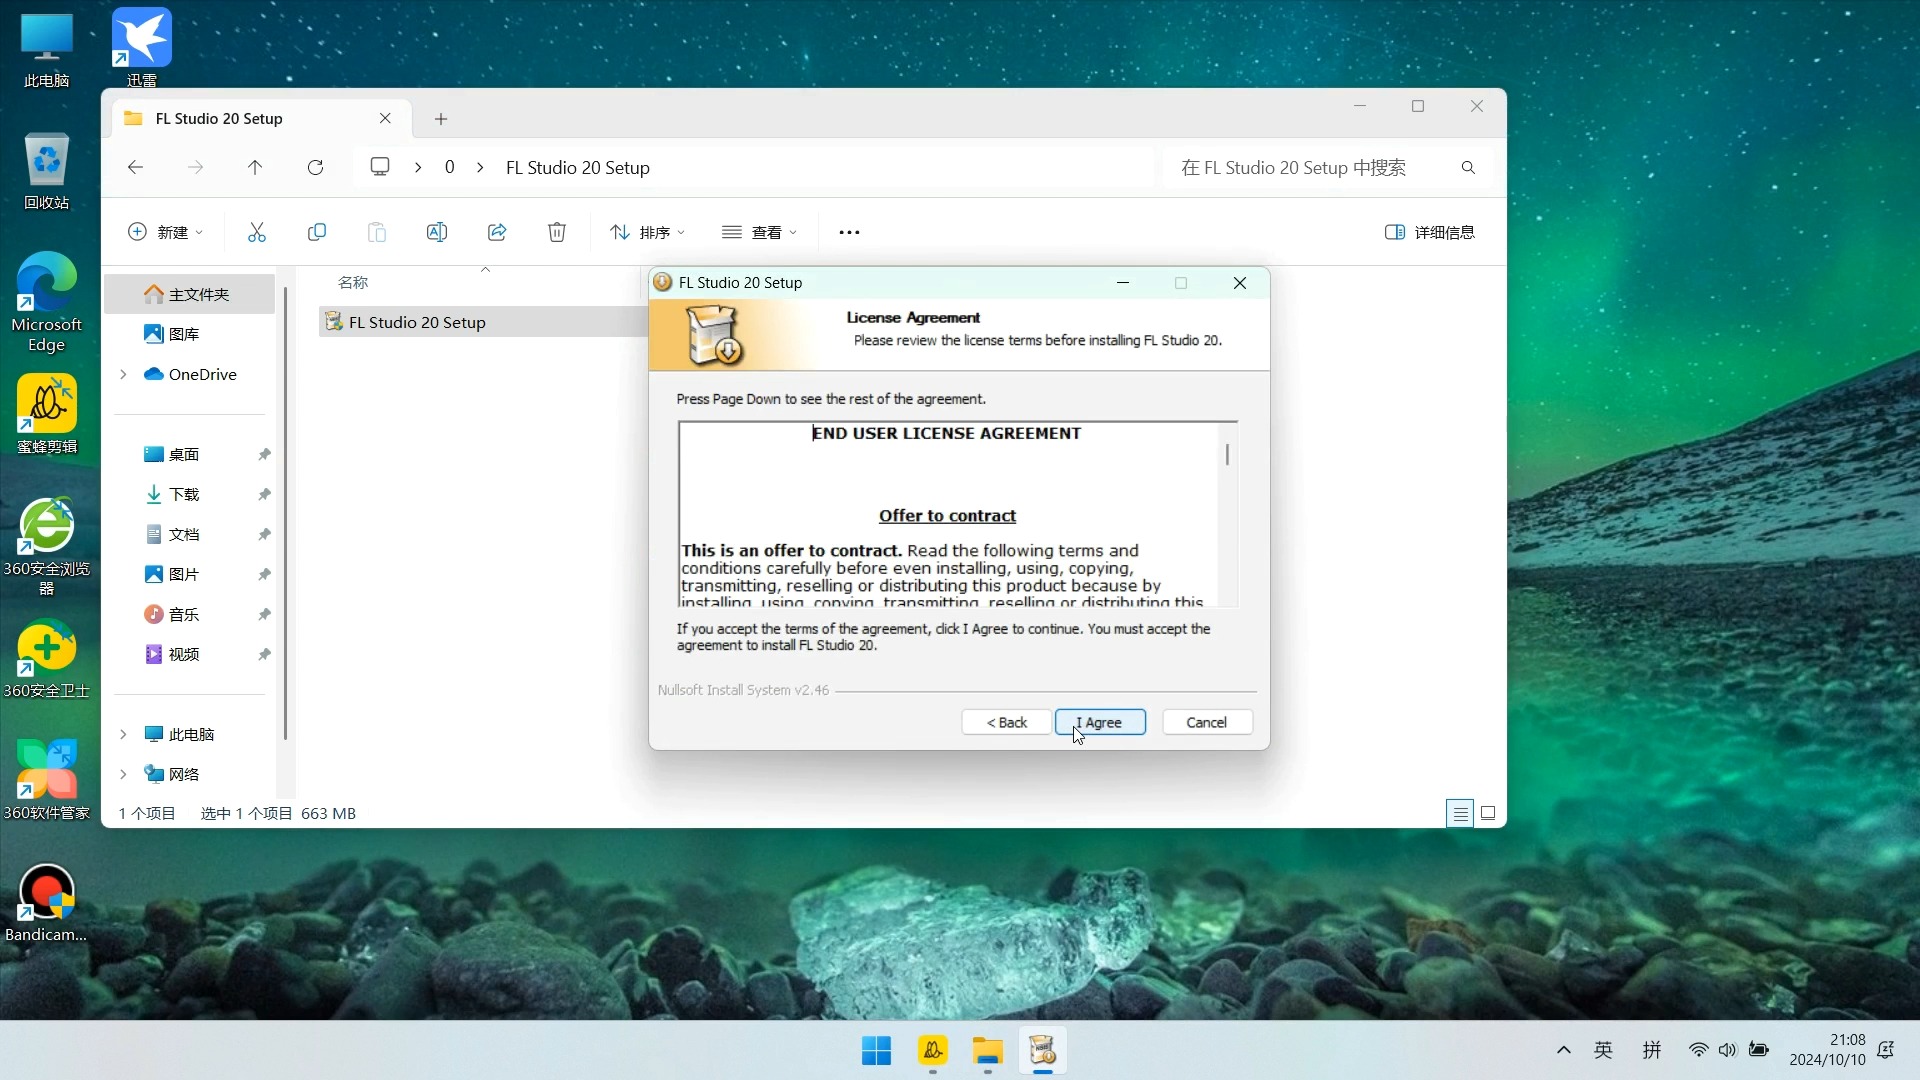This screenshot has height=1080, width=1920.
Task: Open the three-dot more options menu
Action: pos(849,232)
